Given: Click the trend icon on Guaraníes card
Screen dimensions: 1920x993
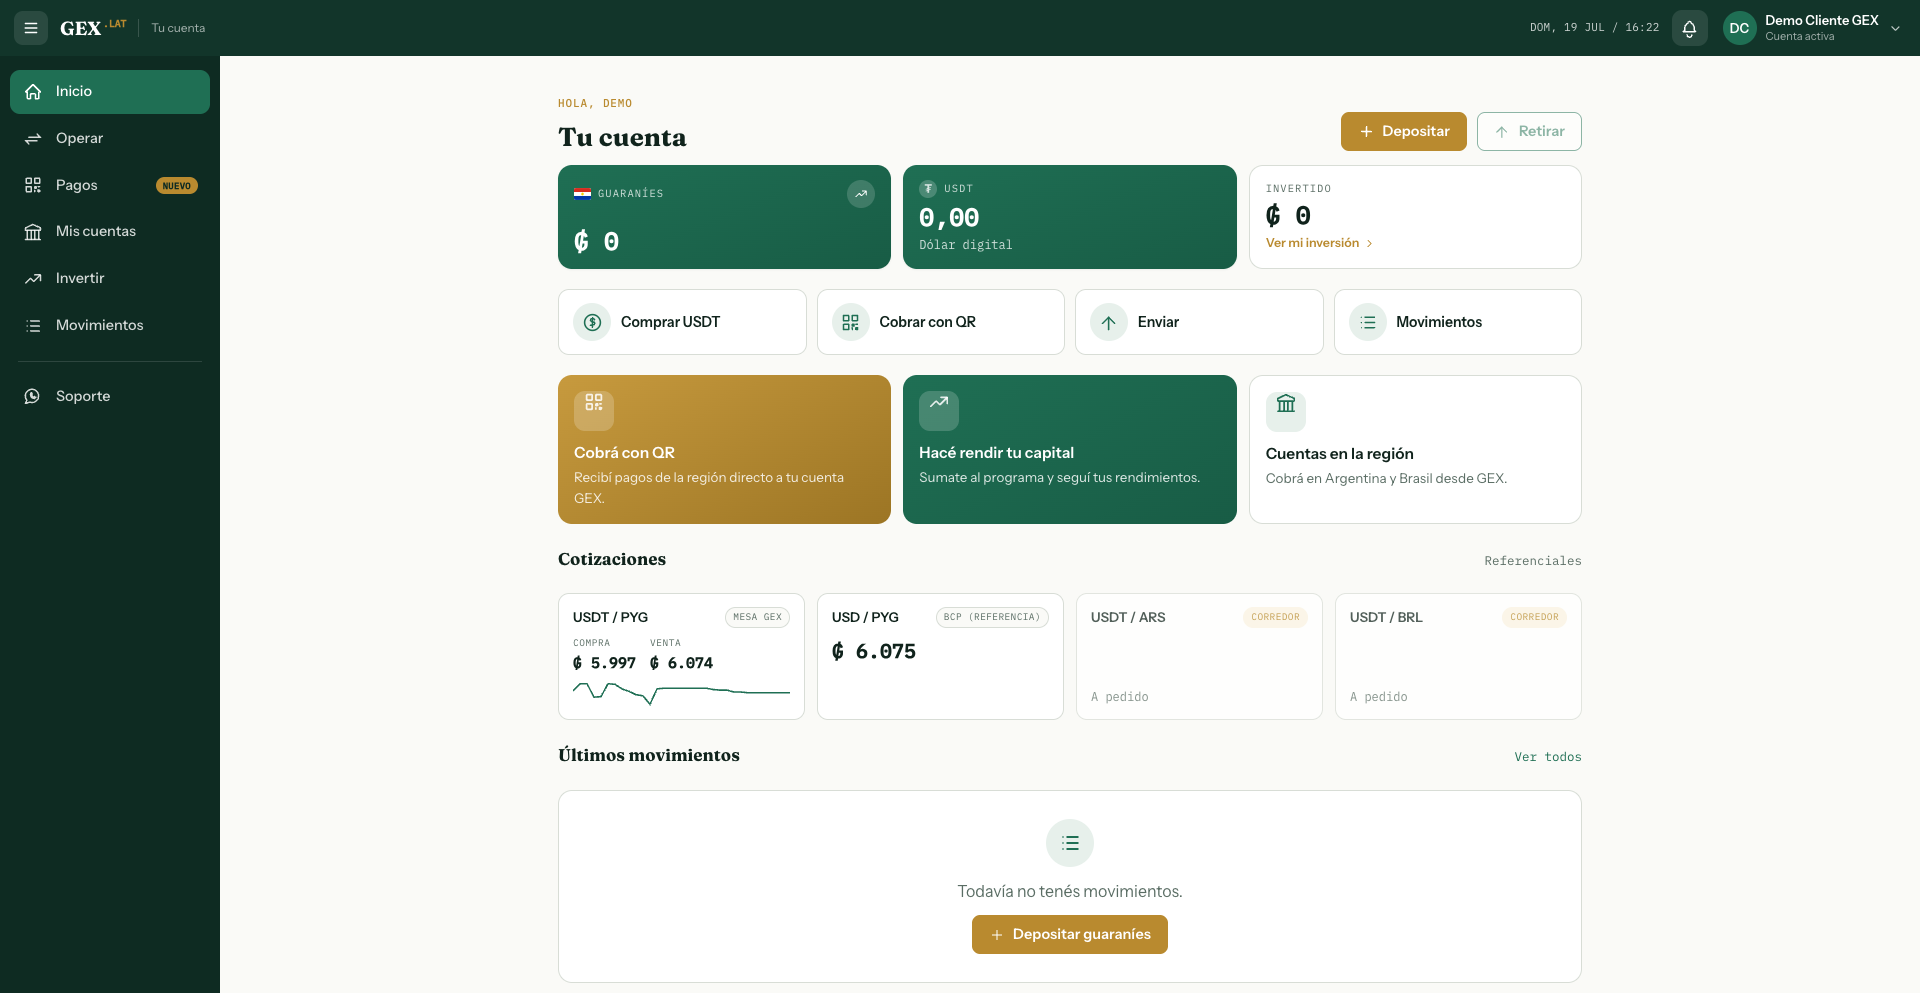Looking at the screenshot, I should point(861,194).
